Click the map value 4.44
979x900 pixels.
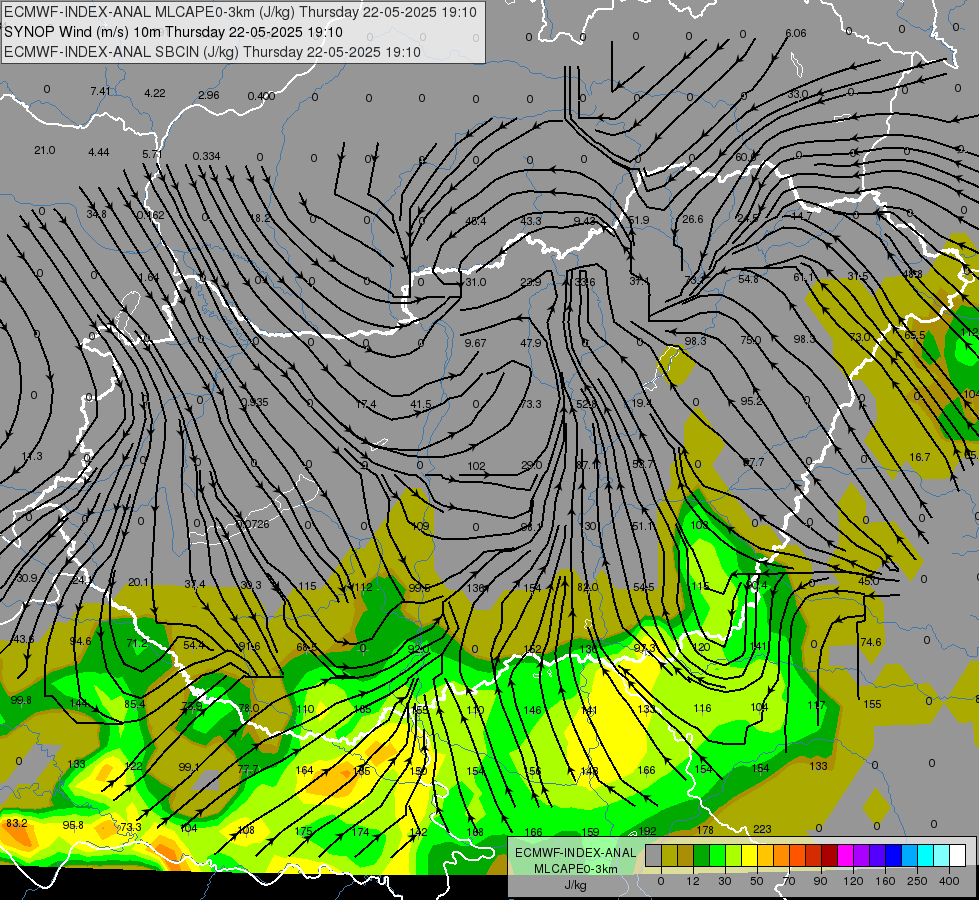[99, 152]
